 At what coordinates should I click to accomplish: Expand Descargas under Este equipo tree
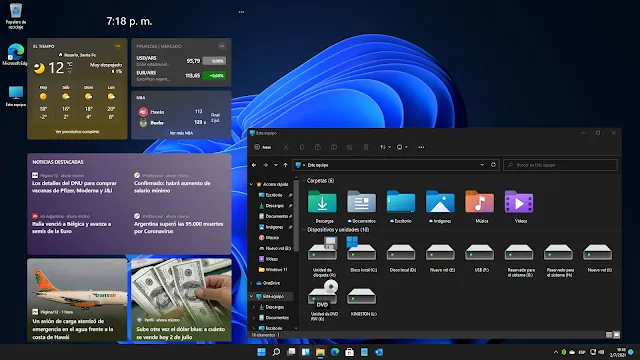254,307
